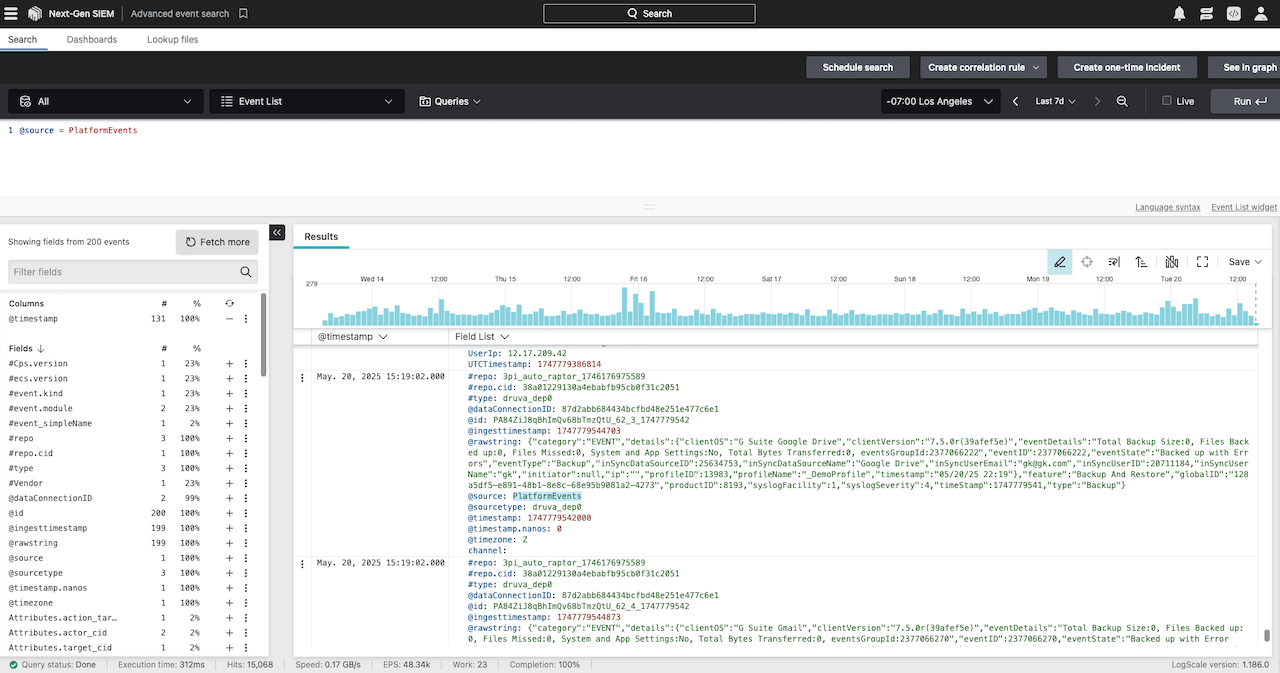The width and height of the screenshot is (1280, 673).
Task: Add #type field with plus toggle
Action: point(229,468)
